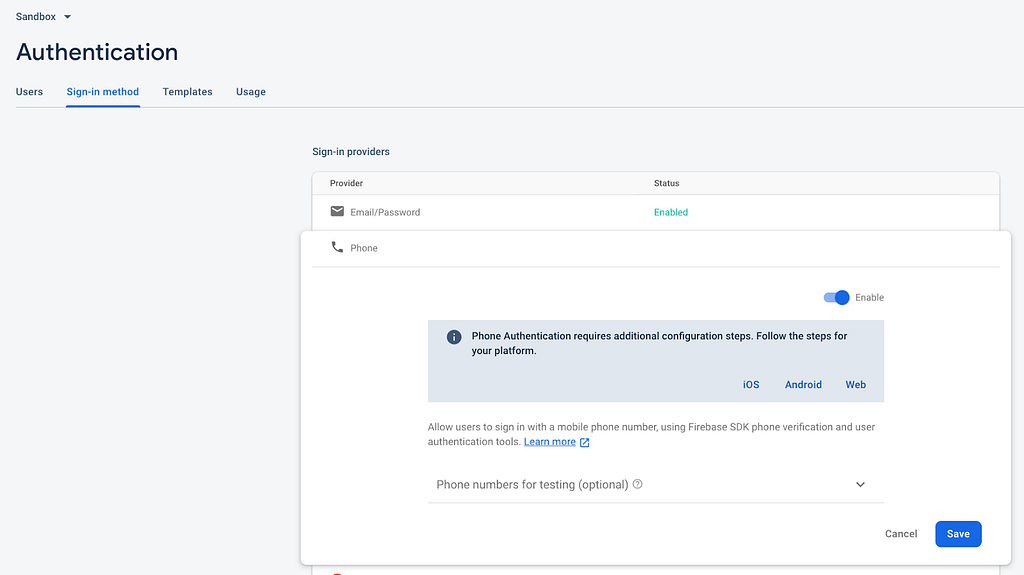Click the help icon next to testing numbers

click(638, 484)
